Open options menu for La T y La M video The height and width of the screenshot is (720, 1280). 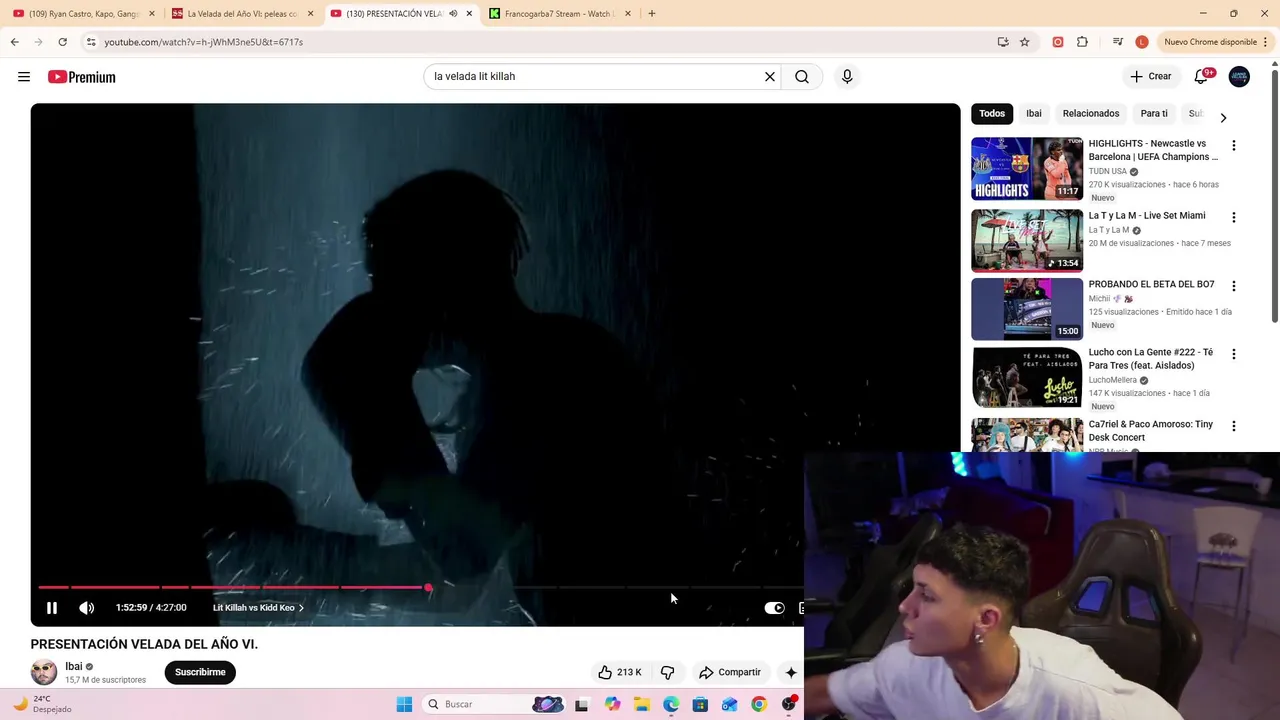[x=1234, y=217]
